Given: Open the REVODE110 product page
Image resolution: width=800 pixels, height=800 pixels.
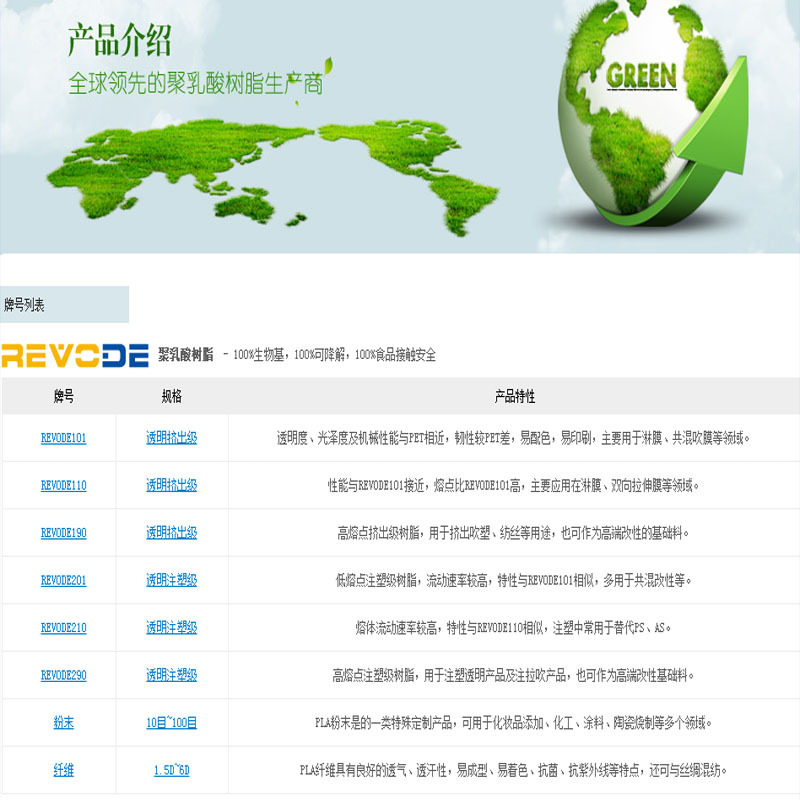Looking at the screenshot, I should click(62, 485).
